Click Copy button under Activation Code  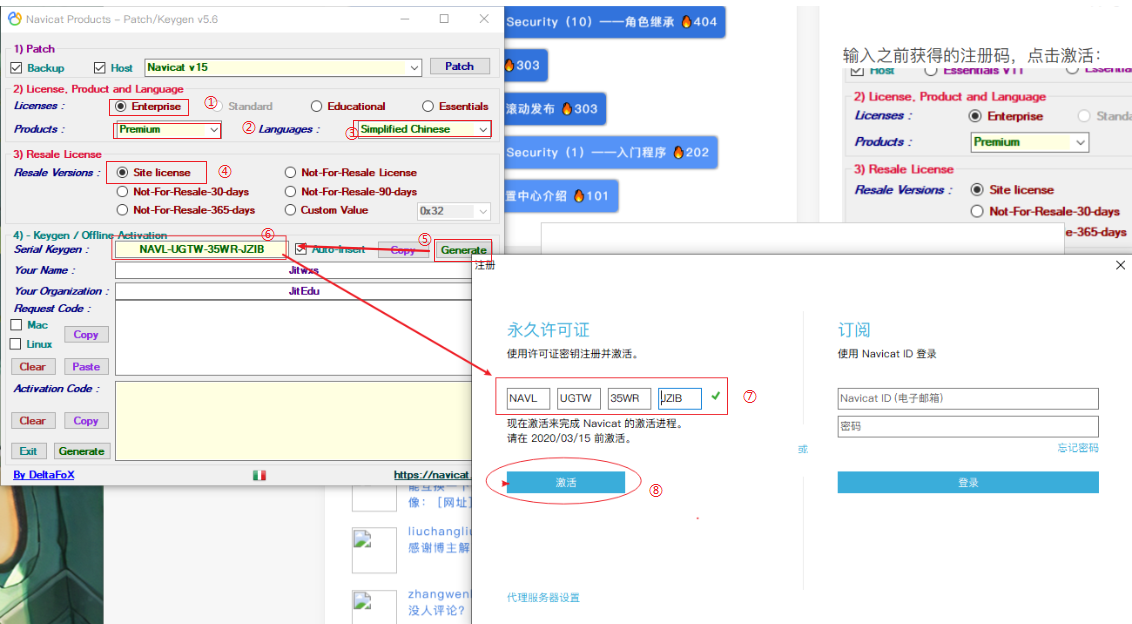(x=86, y=420)
